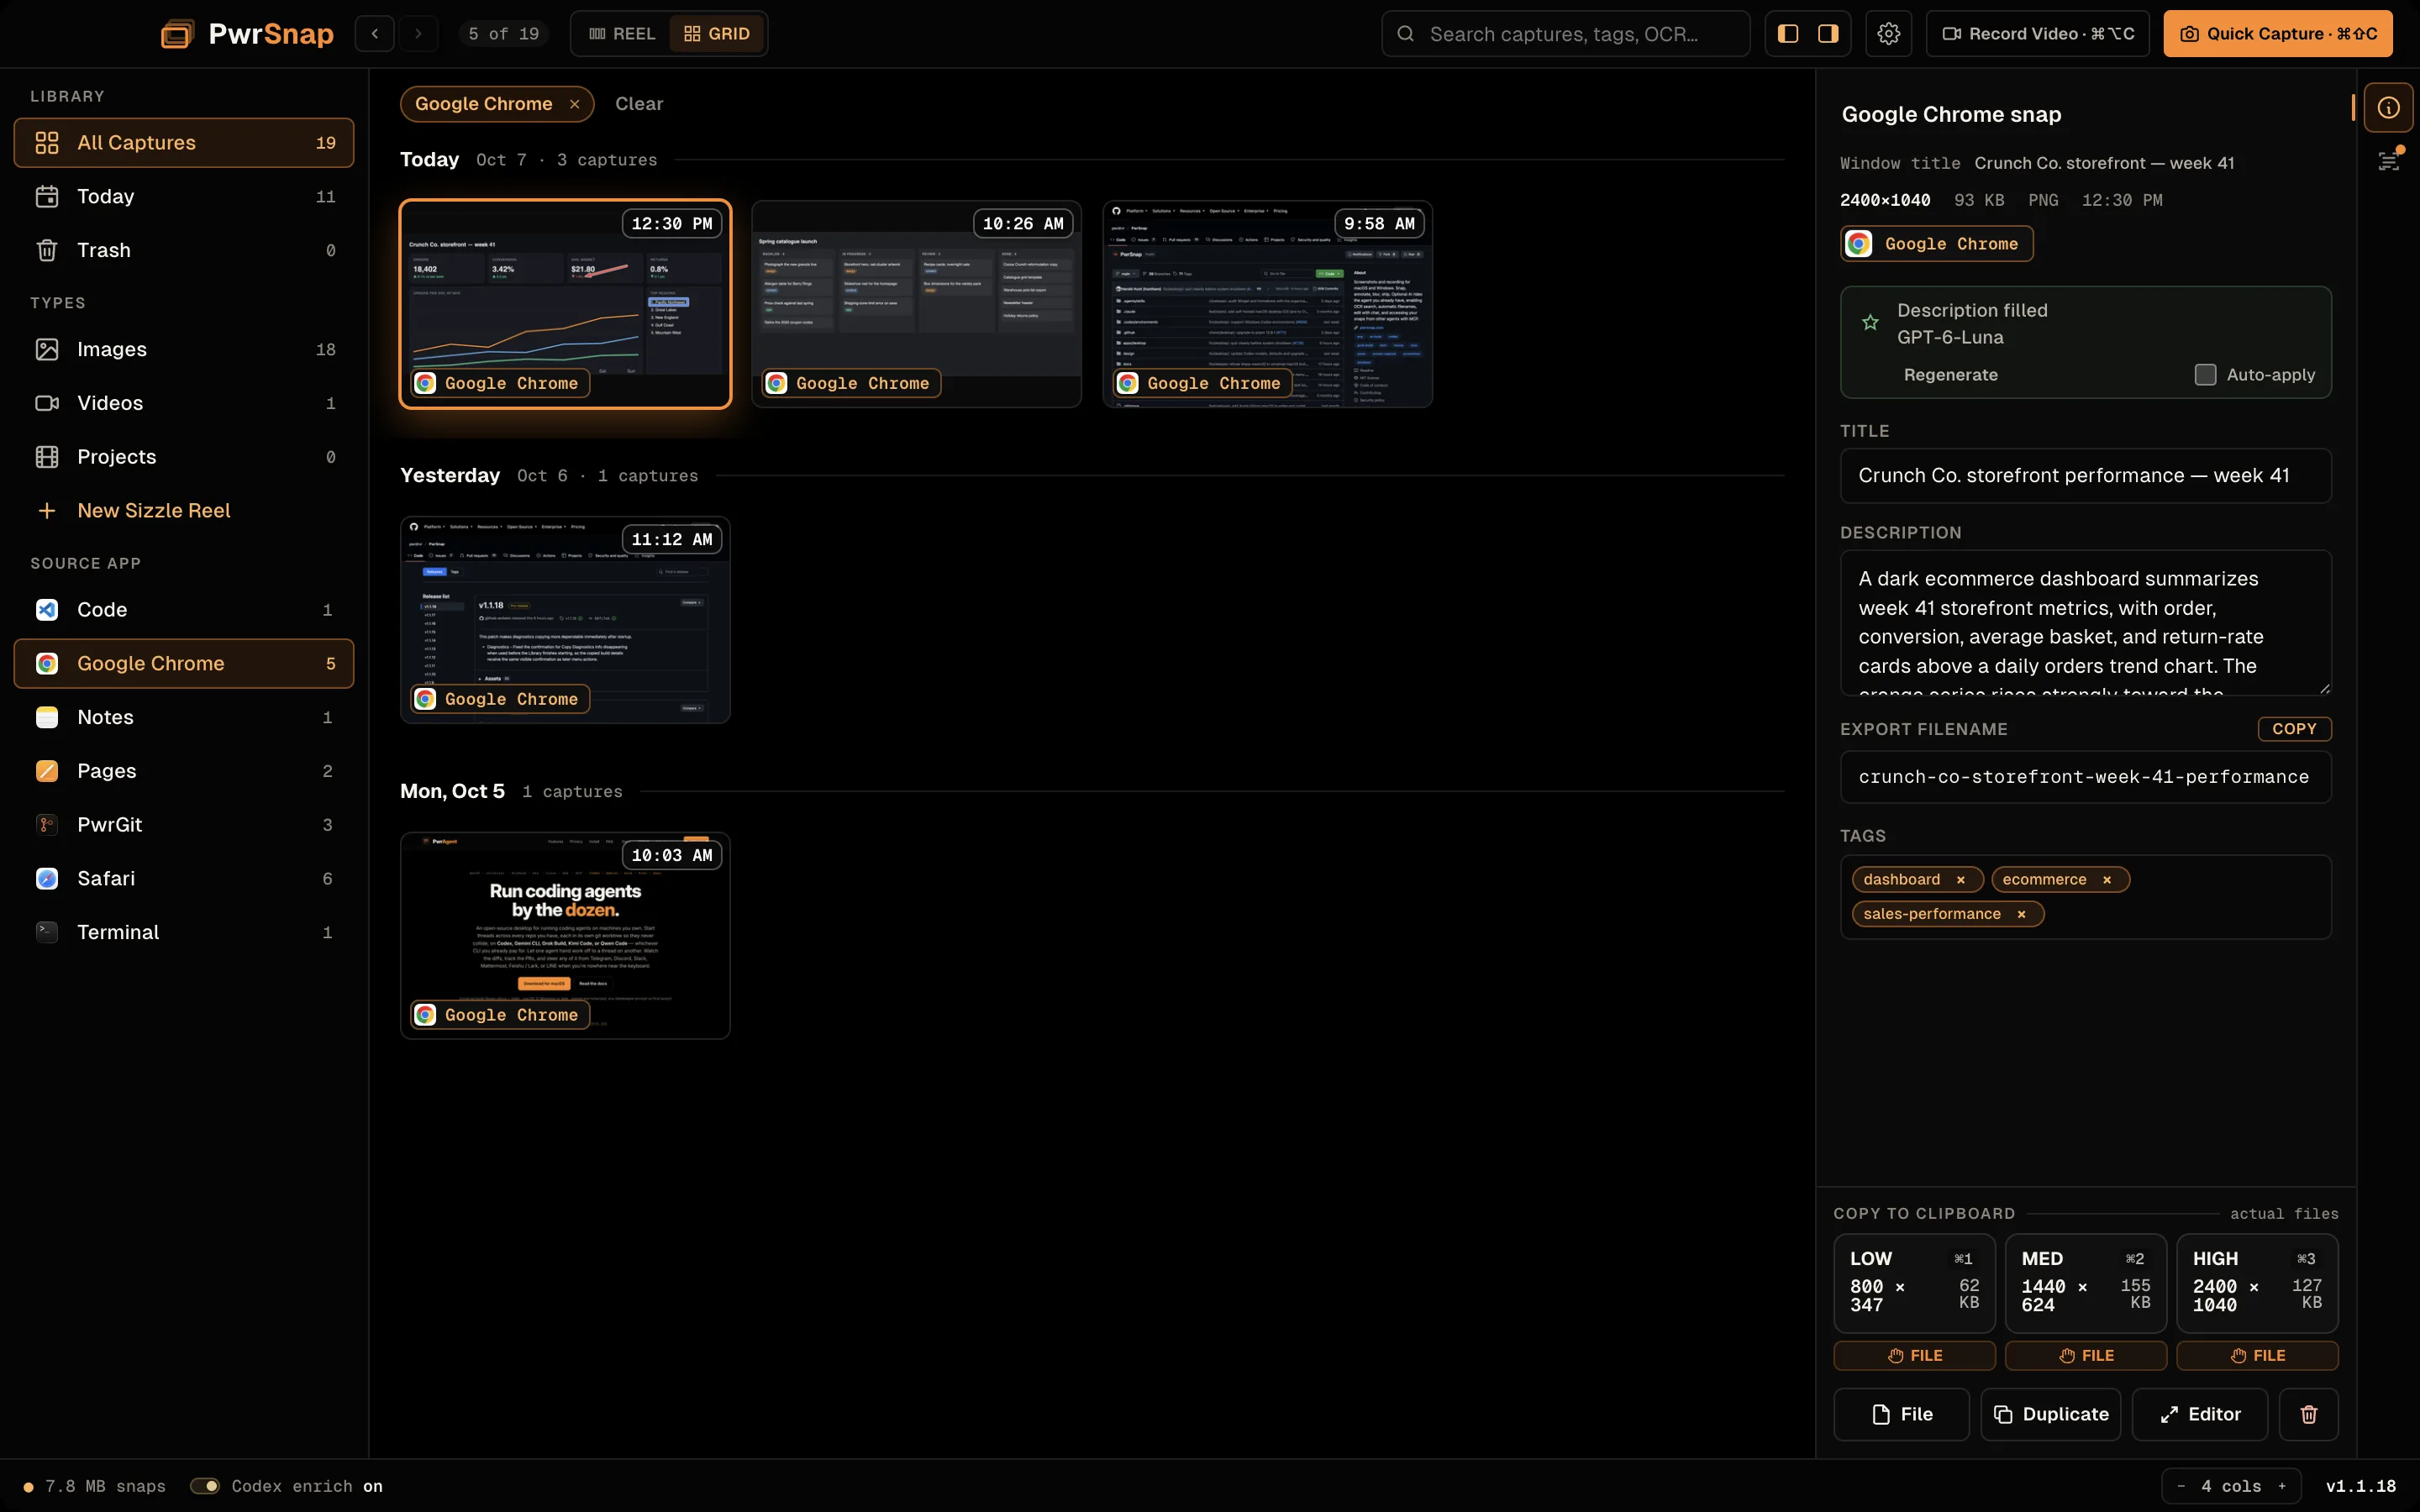Edit the Title input field
The height and width of the screenshot is (1512, 2420).
pos(2085,476)
